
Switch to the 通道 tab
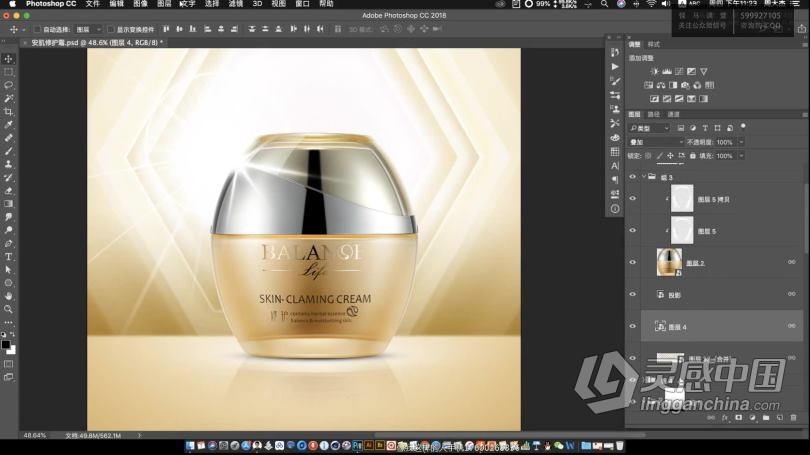tap(674, 114)
